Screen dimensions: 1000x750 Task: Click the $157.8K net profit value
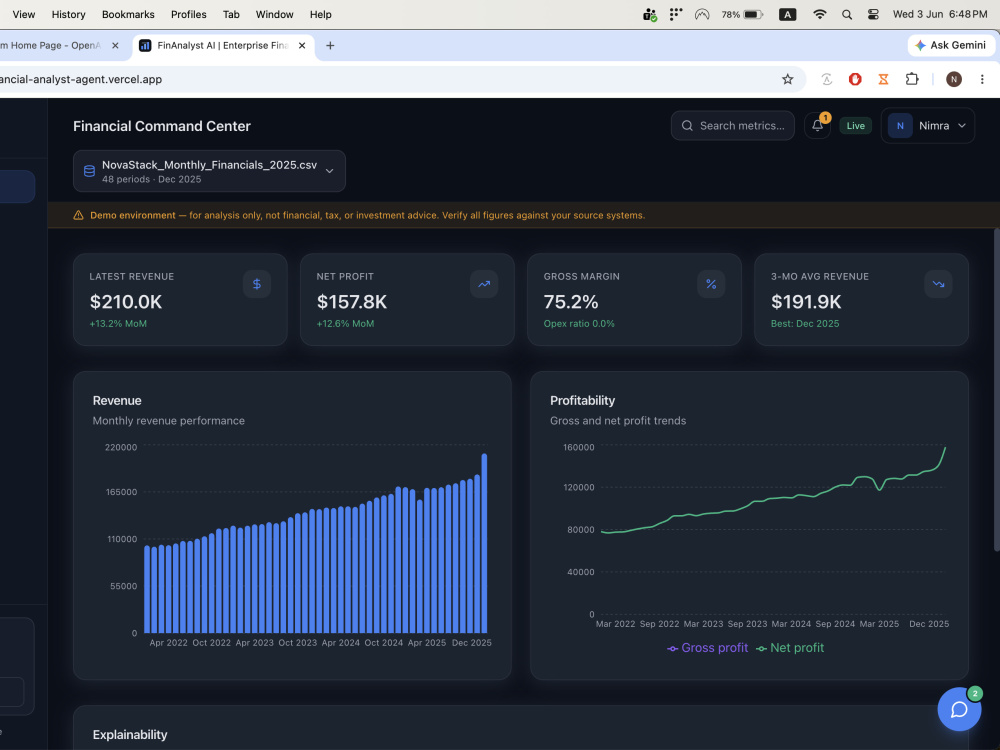[352, 302]
